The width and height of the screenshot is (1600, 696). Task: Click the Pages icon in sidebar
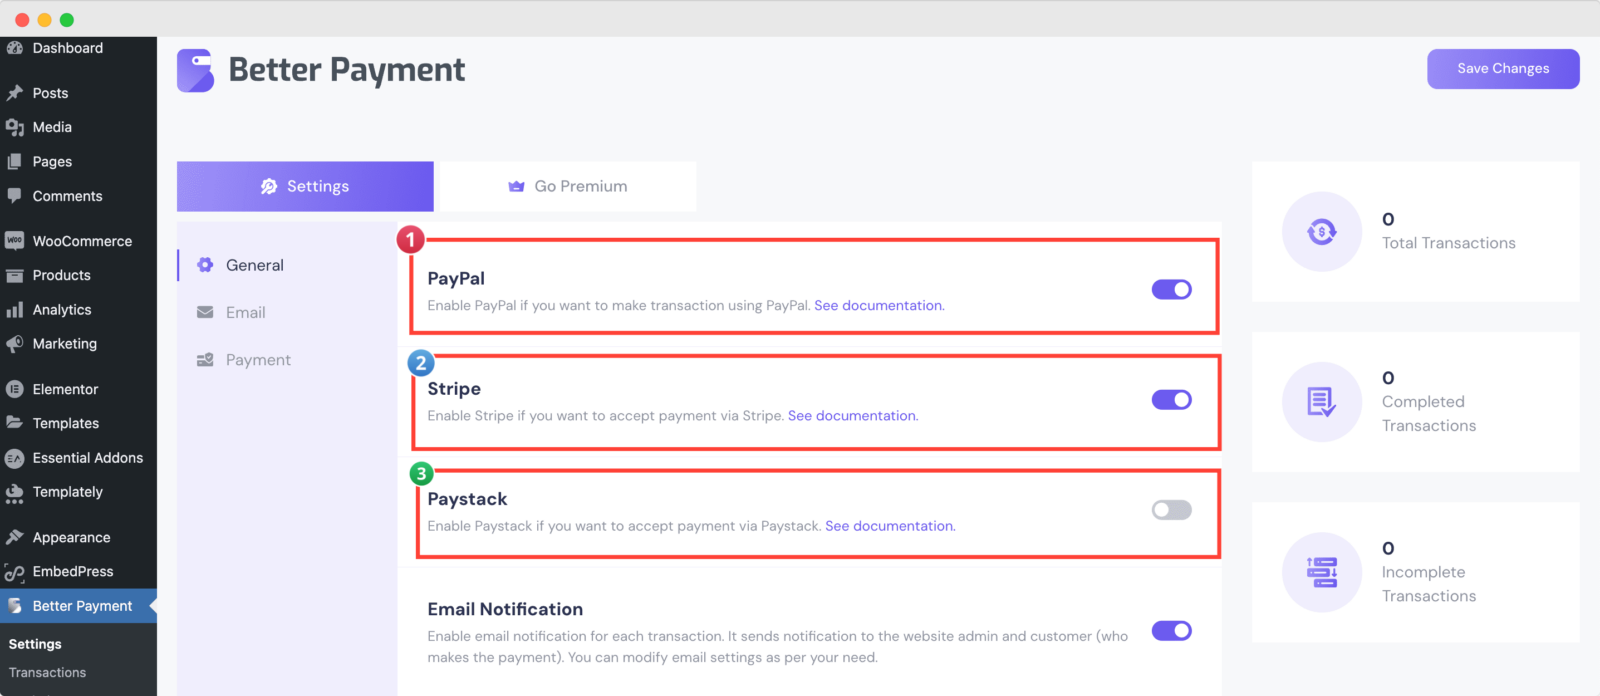(x=14, y=161)
